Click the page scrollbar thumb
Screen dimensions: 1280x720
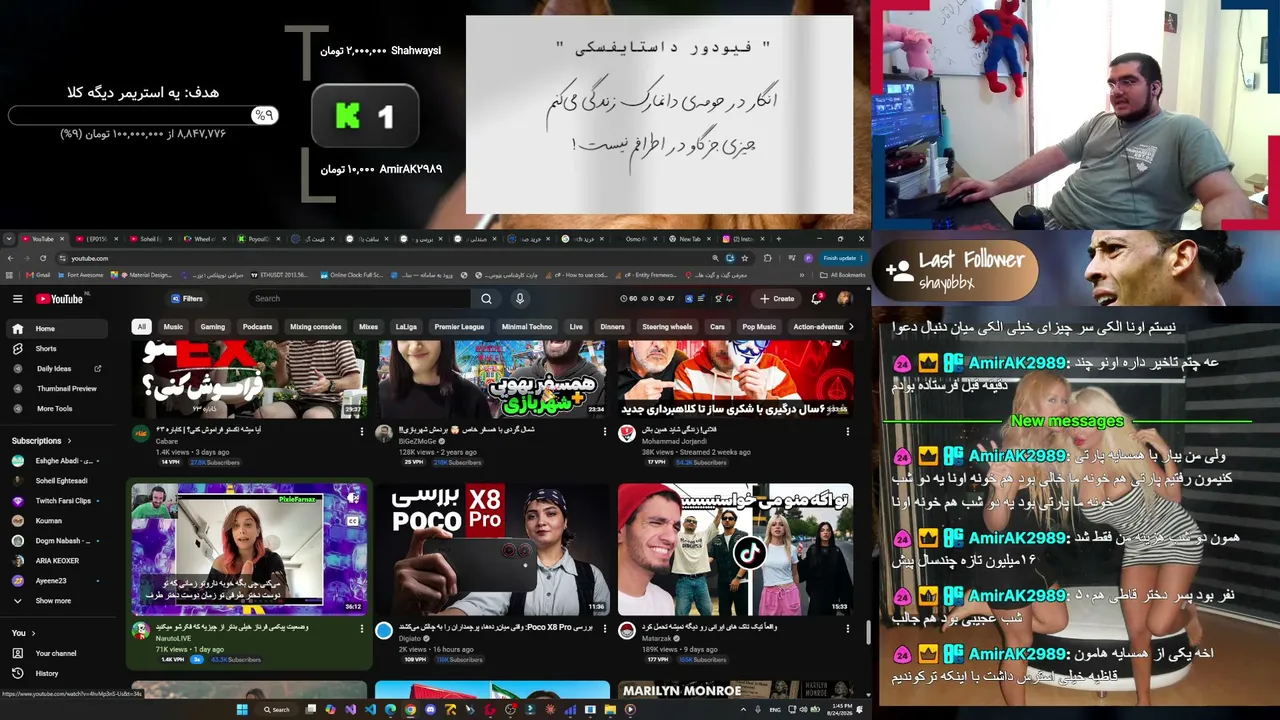click(x=868, y=632)
